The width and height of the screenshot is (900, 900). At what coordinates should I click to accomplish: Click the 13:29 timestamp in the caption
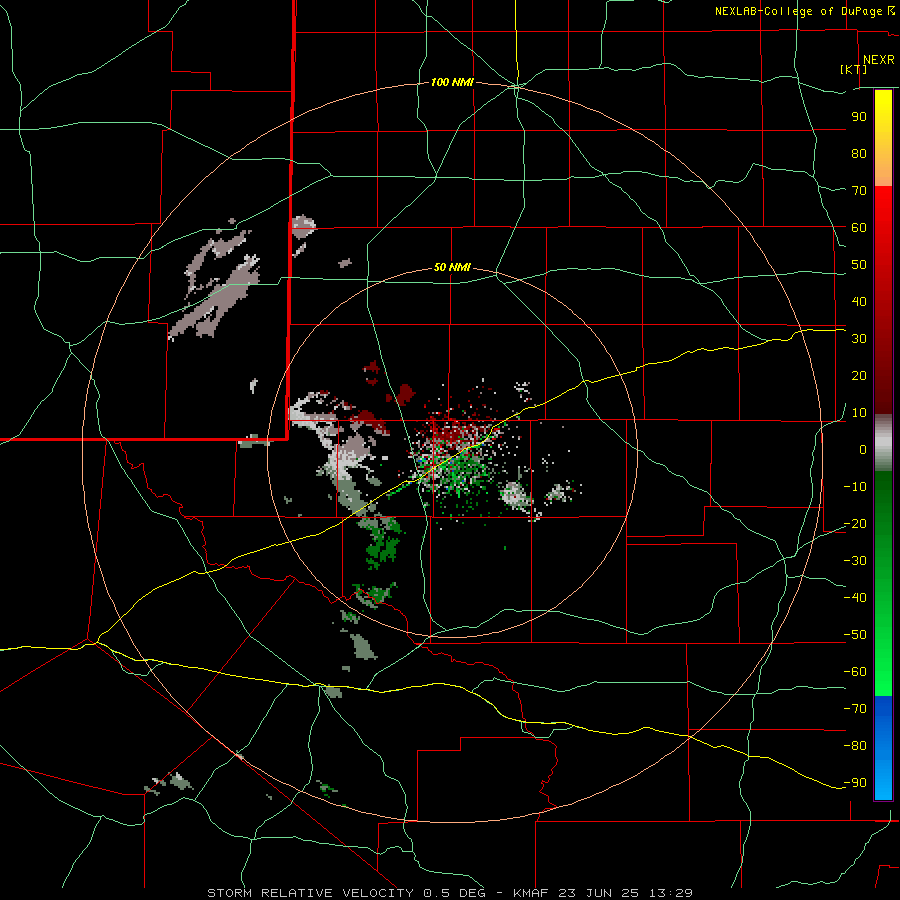pos(671,893)
